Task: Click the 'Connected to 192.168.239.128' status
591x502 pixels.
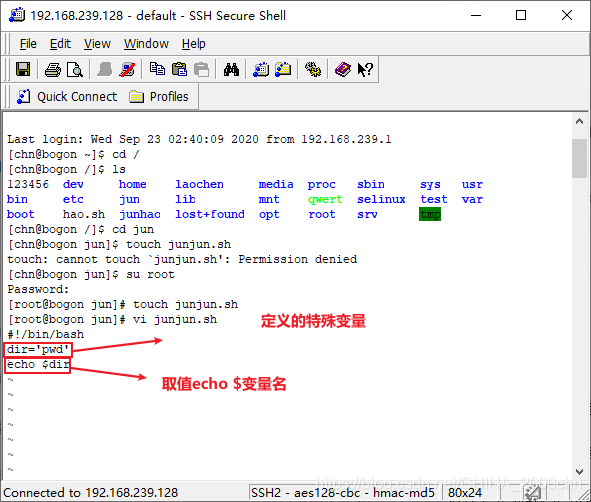Action: (90, 493)
